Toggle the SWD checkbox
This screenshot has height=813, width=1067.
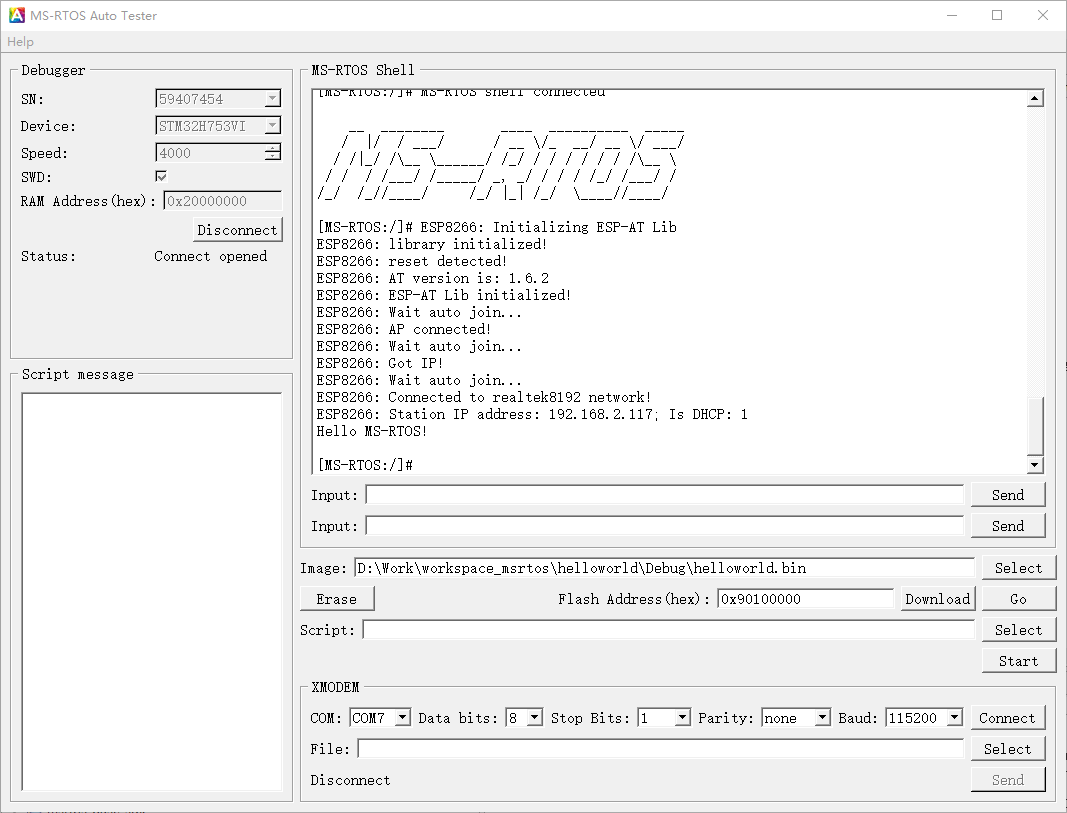tap(161, 176)
